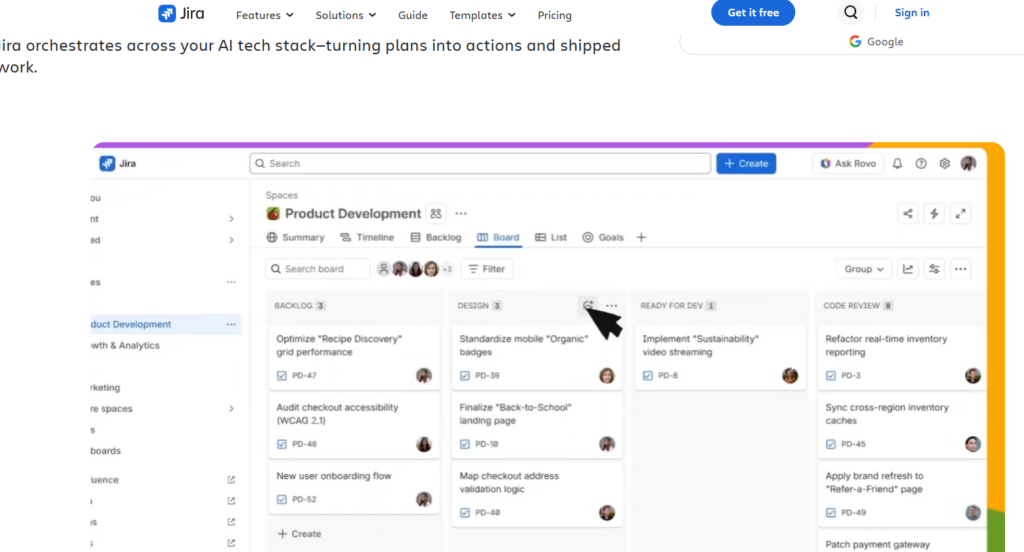Open the settings gear icon
The image size is (1024, 552).
[944, 163]
